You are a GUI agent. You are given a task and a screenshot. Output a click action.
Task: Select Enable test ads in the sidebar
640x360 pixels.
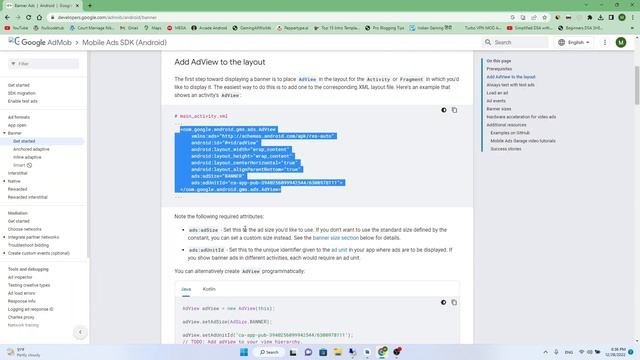(22, 101)
